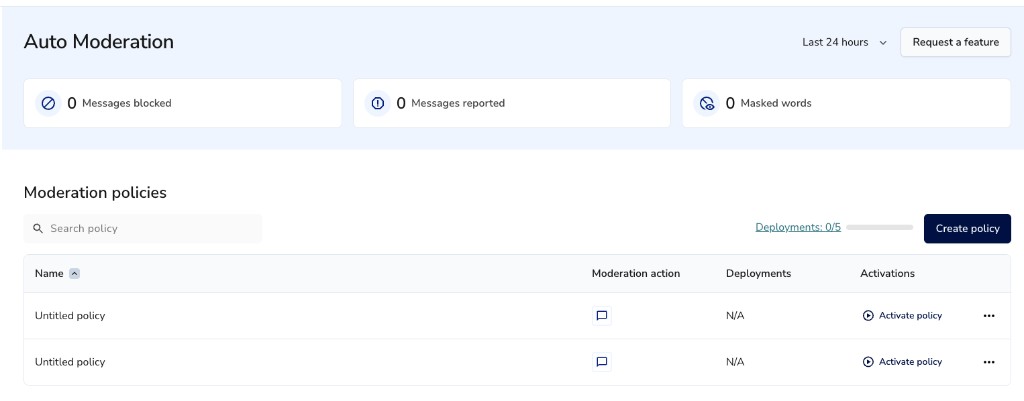1024x401 pixels.
Task: Toggle the Name column sort arrow
Action: (74, 274)
